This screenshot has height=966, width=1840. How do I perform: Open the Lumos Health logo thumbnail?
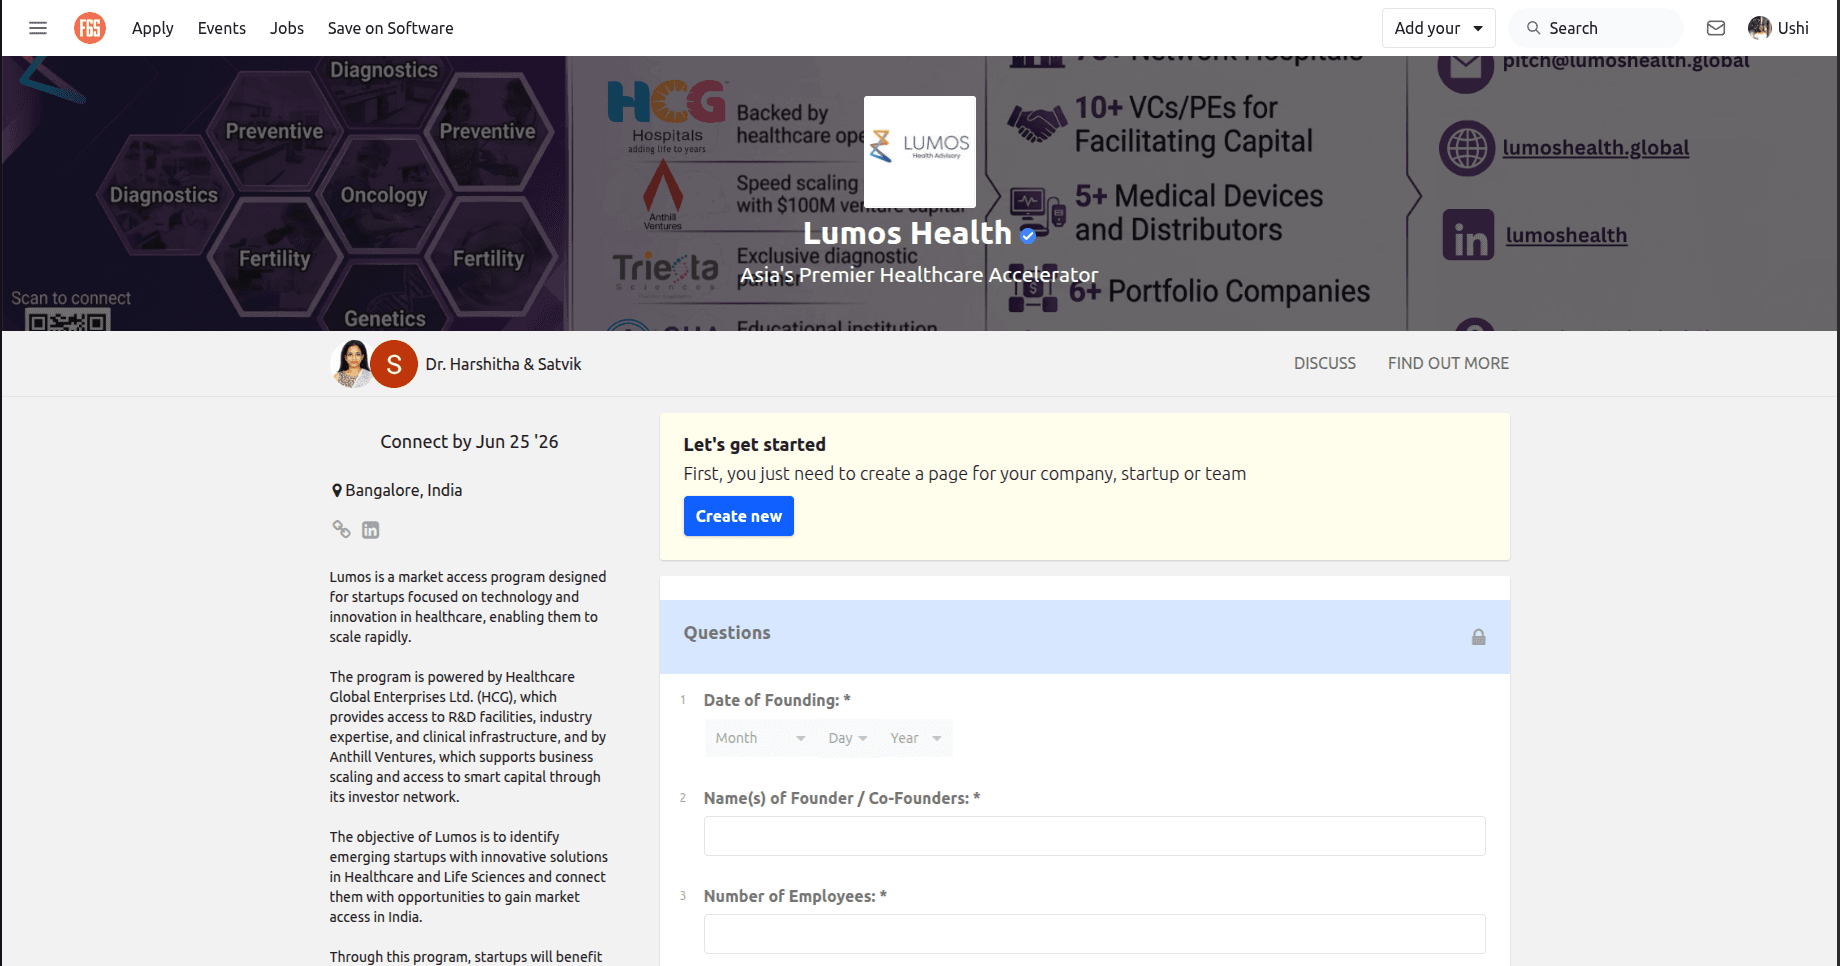[920, 152]
